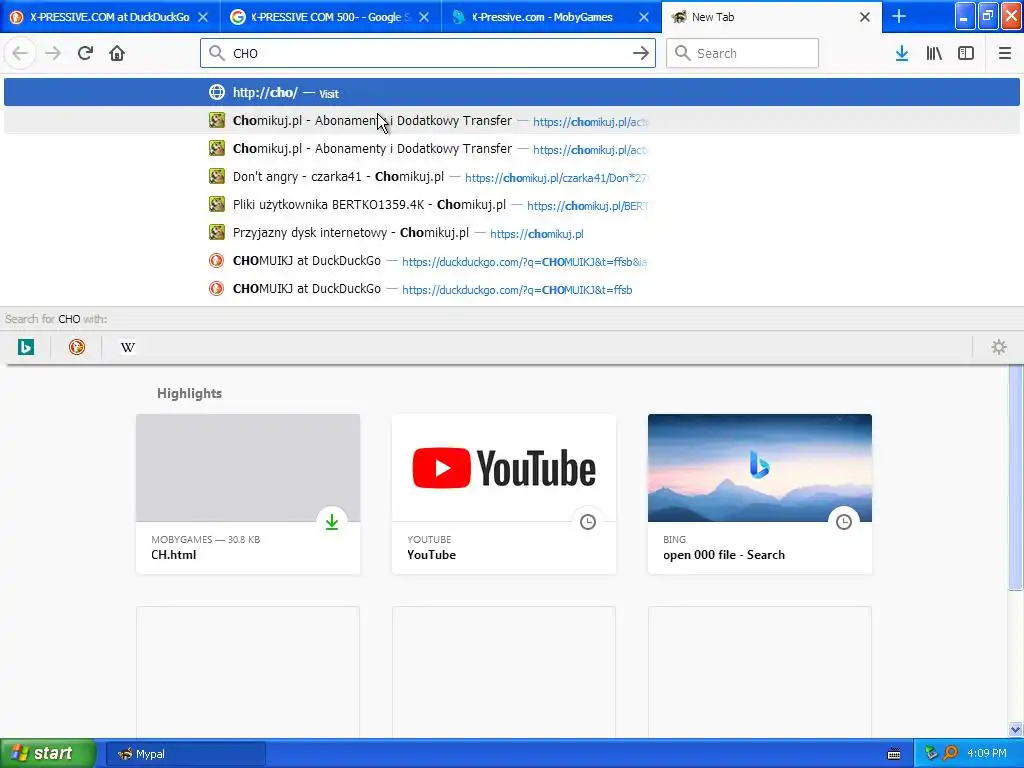Viewport: 1024px width, 768px height.
Task: Open Don't angry - czarka41 suggestion
Action: coord(512,177)
